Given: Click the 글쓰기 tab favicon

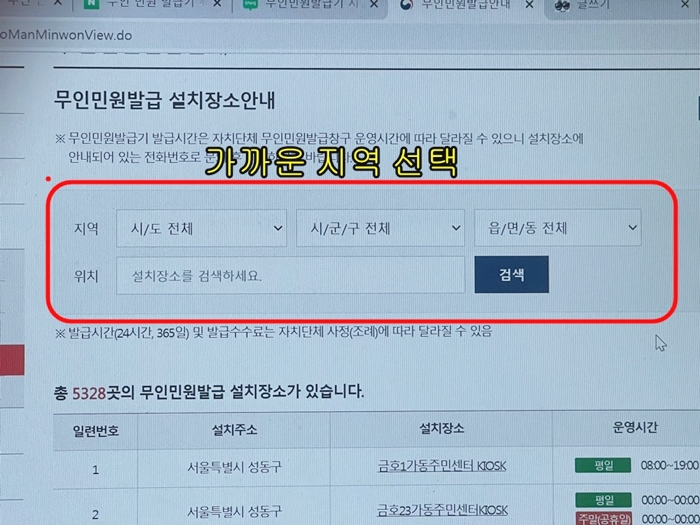Looking at the screenshot, I should [562, 6].
